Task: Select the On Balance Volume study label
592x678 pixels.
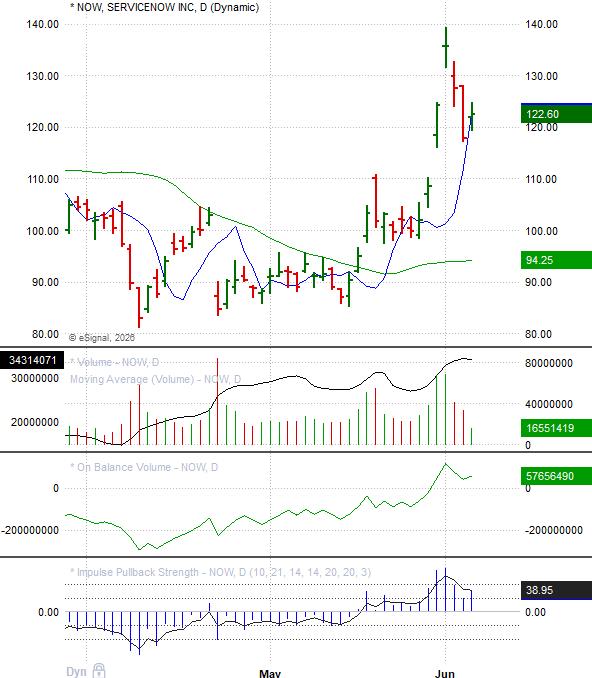Action: (144, 467)
